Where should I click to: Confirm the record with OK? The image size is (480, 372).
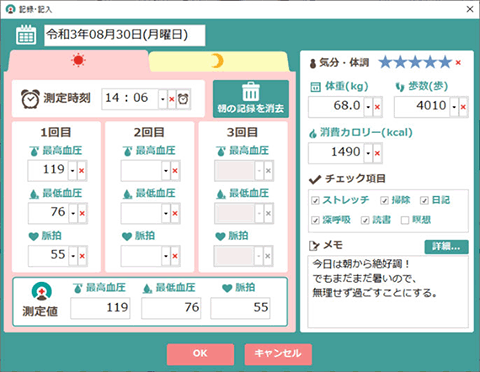pyautogui.click(x=200, y=354)
